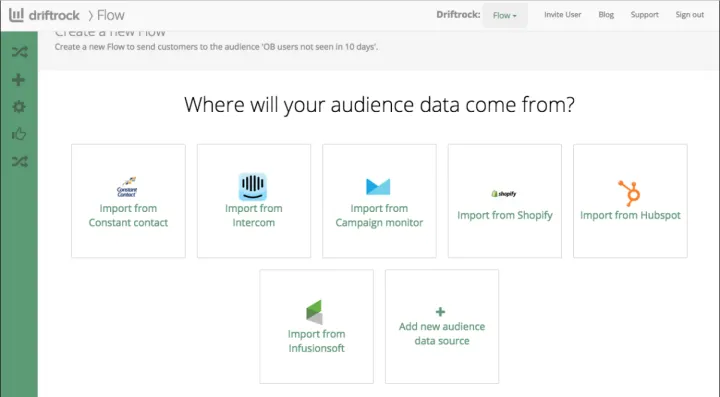The height and width of the screenshot is (397, 720).
Task: Choose Import from Intercom
Action: coord(253,201)
